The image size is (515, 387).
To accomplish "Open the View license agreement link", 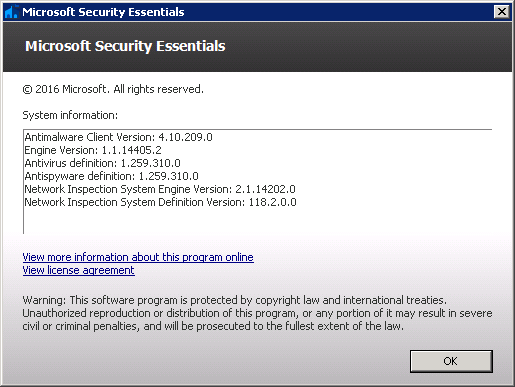I will 78,270.
